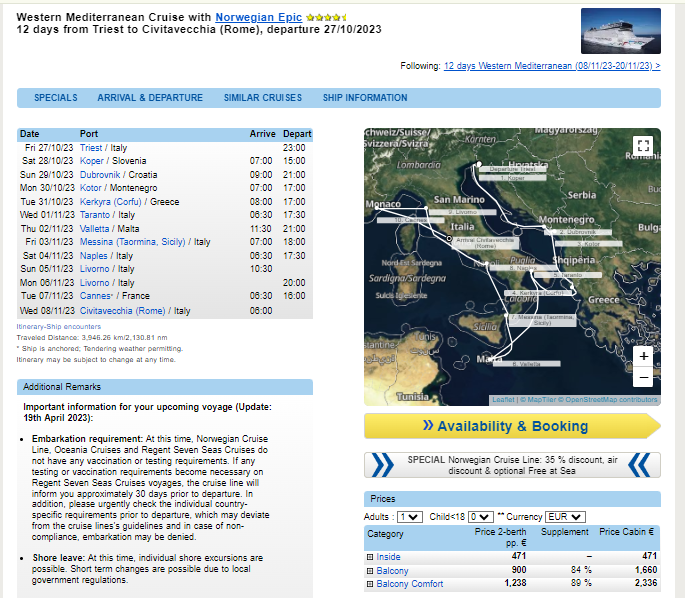Expand the Balcony Comfort plus icon

tap(370, 584)
